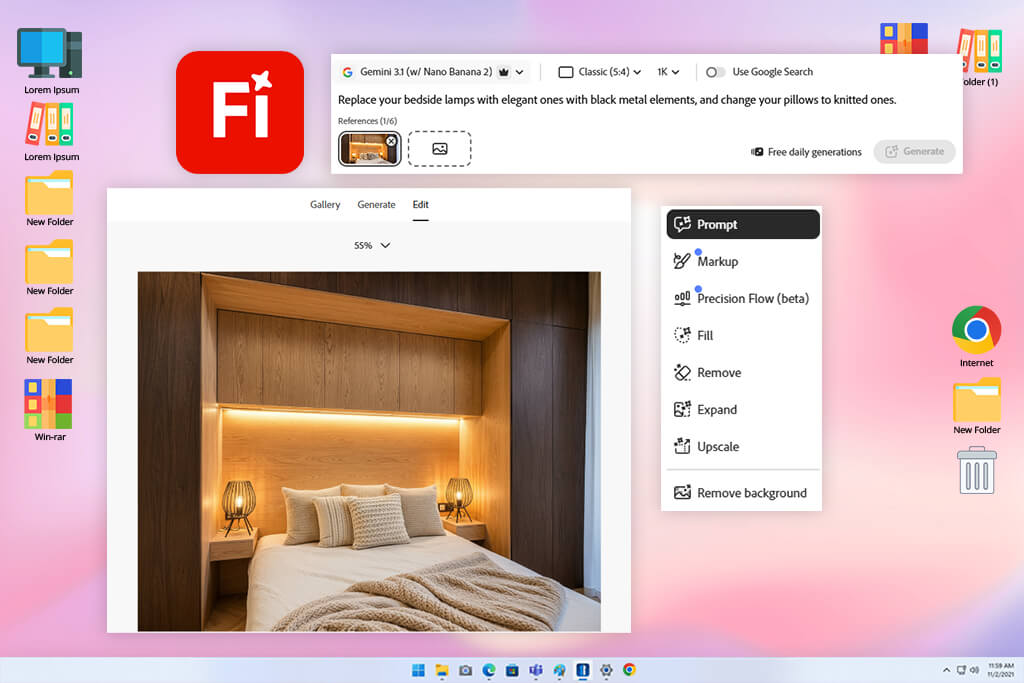Select the Upscale tool icon
1024x683 pixels.
682,447
